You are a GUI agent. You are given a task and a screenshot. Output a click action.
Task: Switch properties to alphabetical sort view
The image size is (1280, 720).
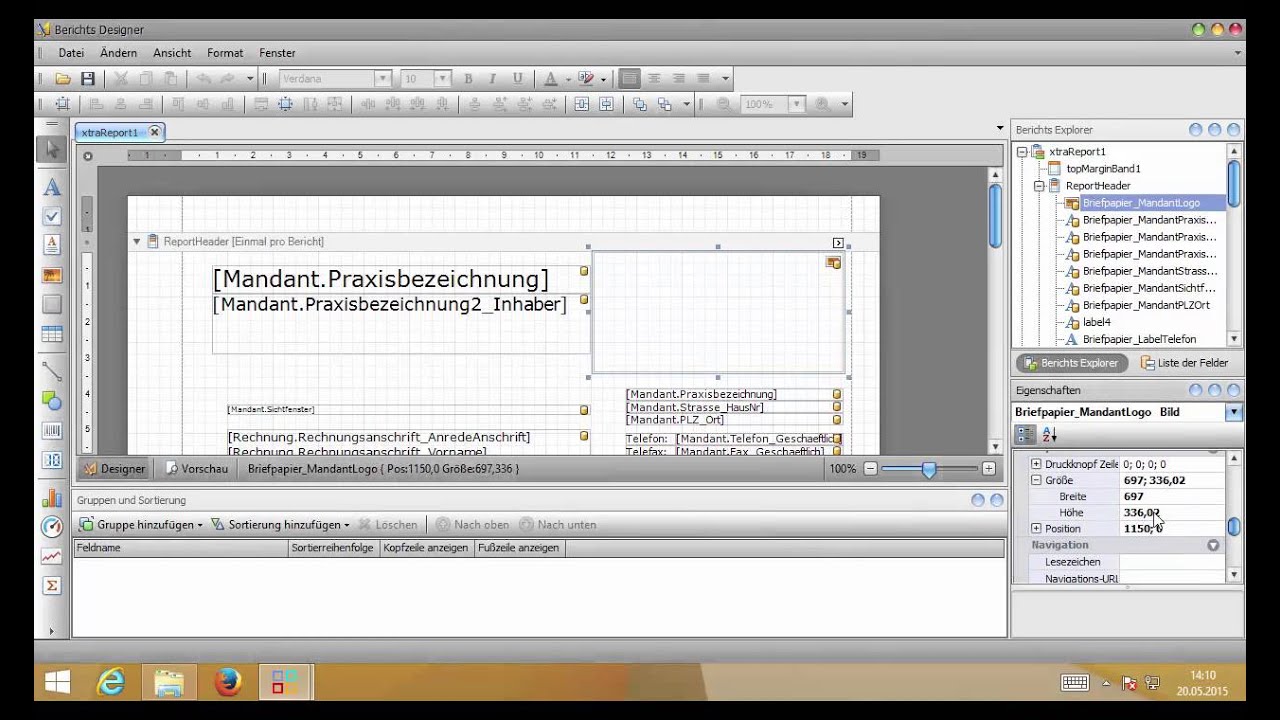[1050, 435]
